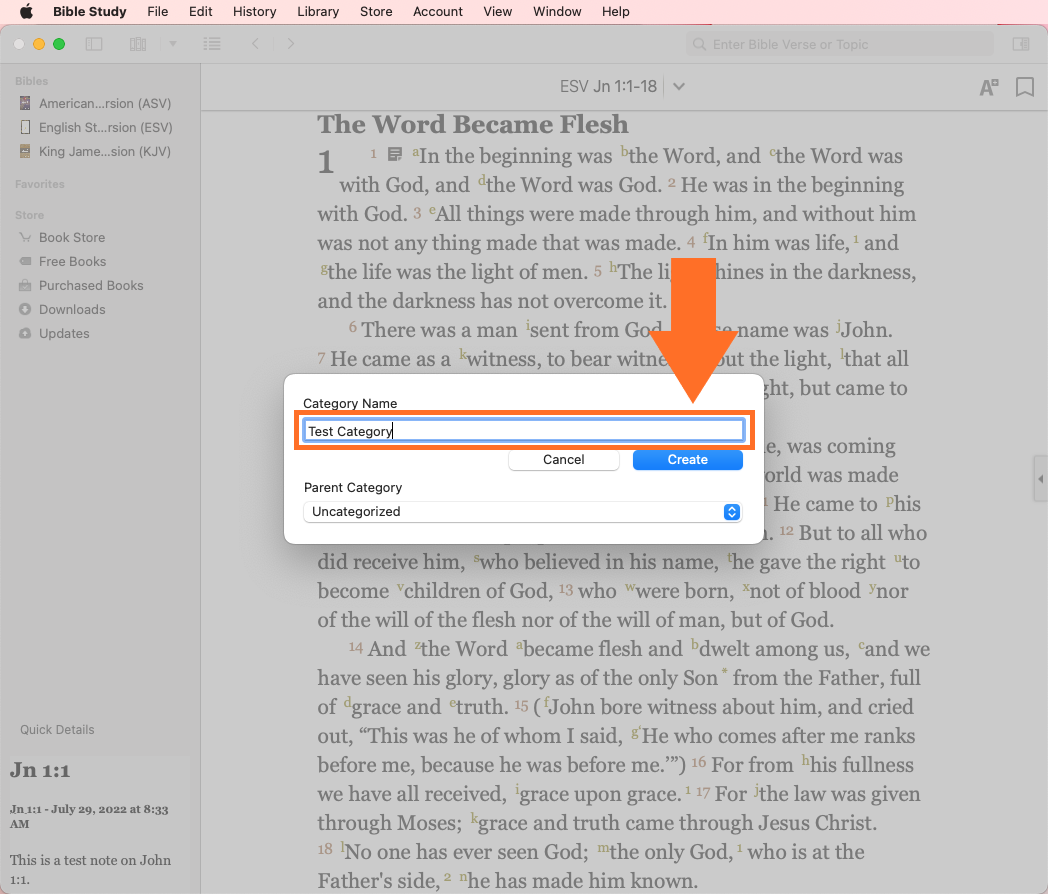
Task: Go back with the left arrow
Action: (x=256, y=44)
